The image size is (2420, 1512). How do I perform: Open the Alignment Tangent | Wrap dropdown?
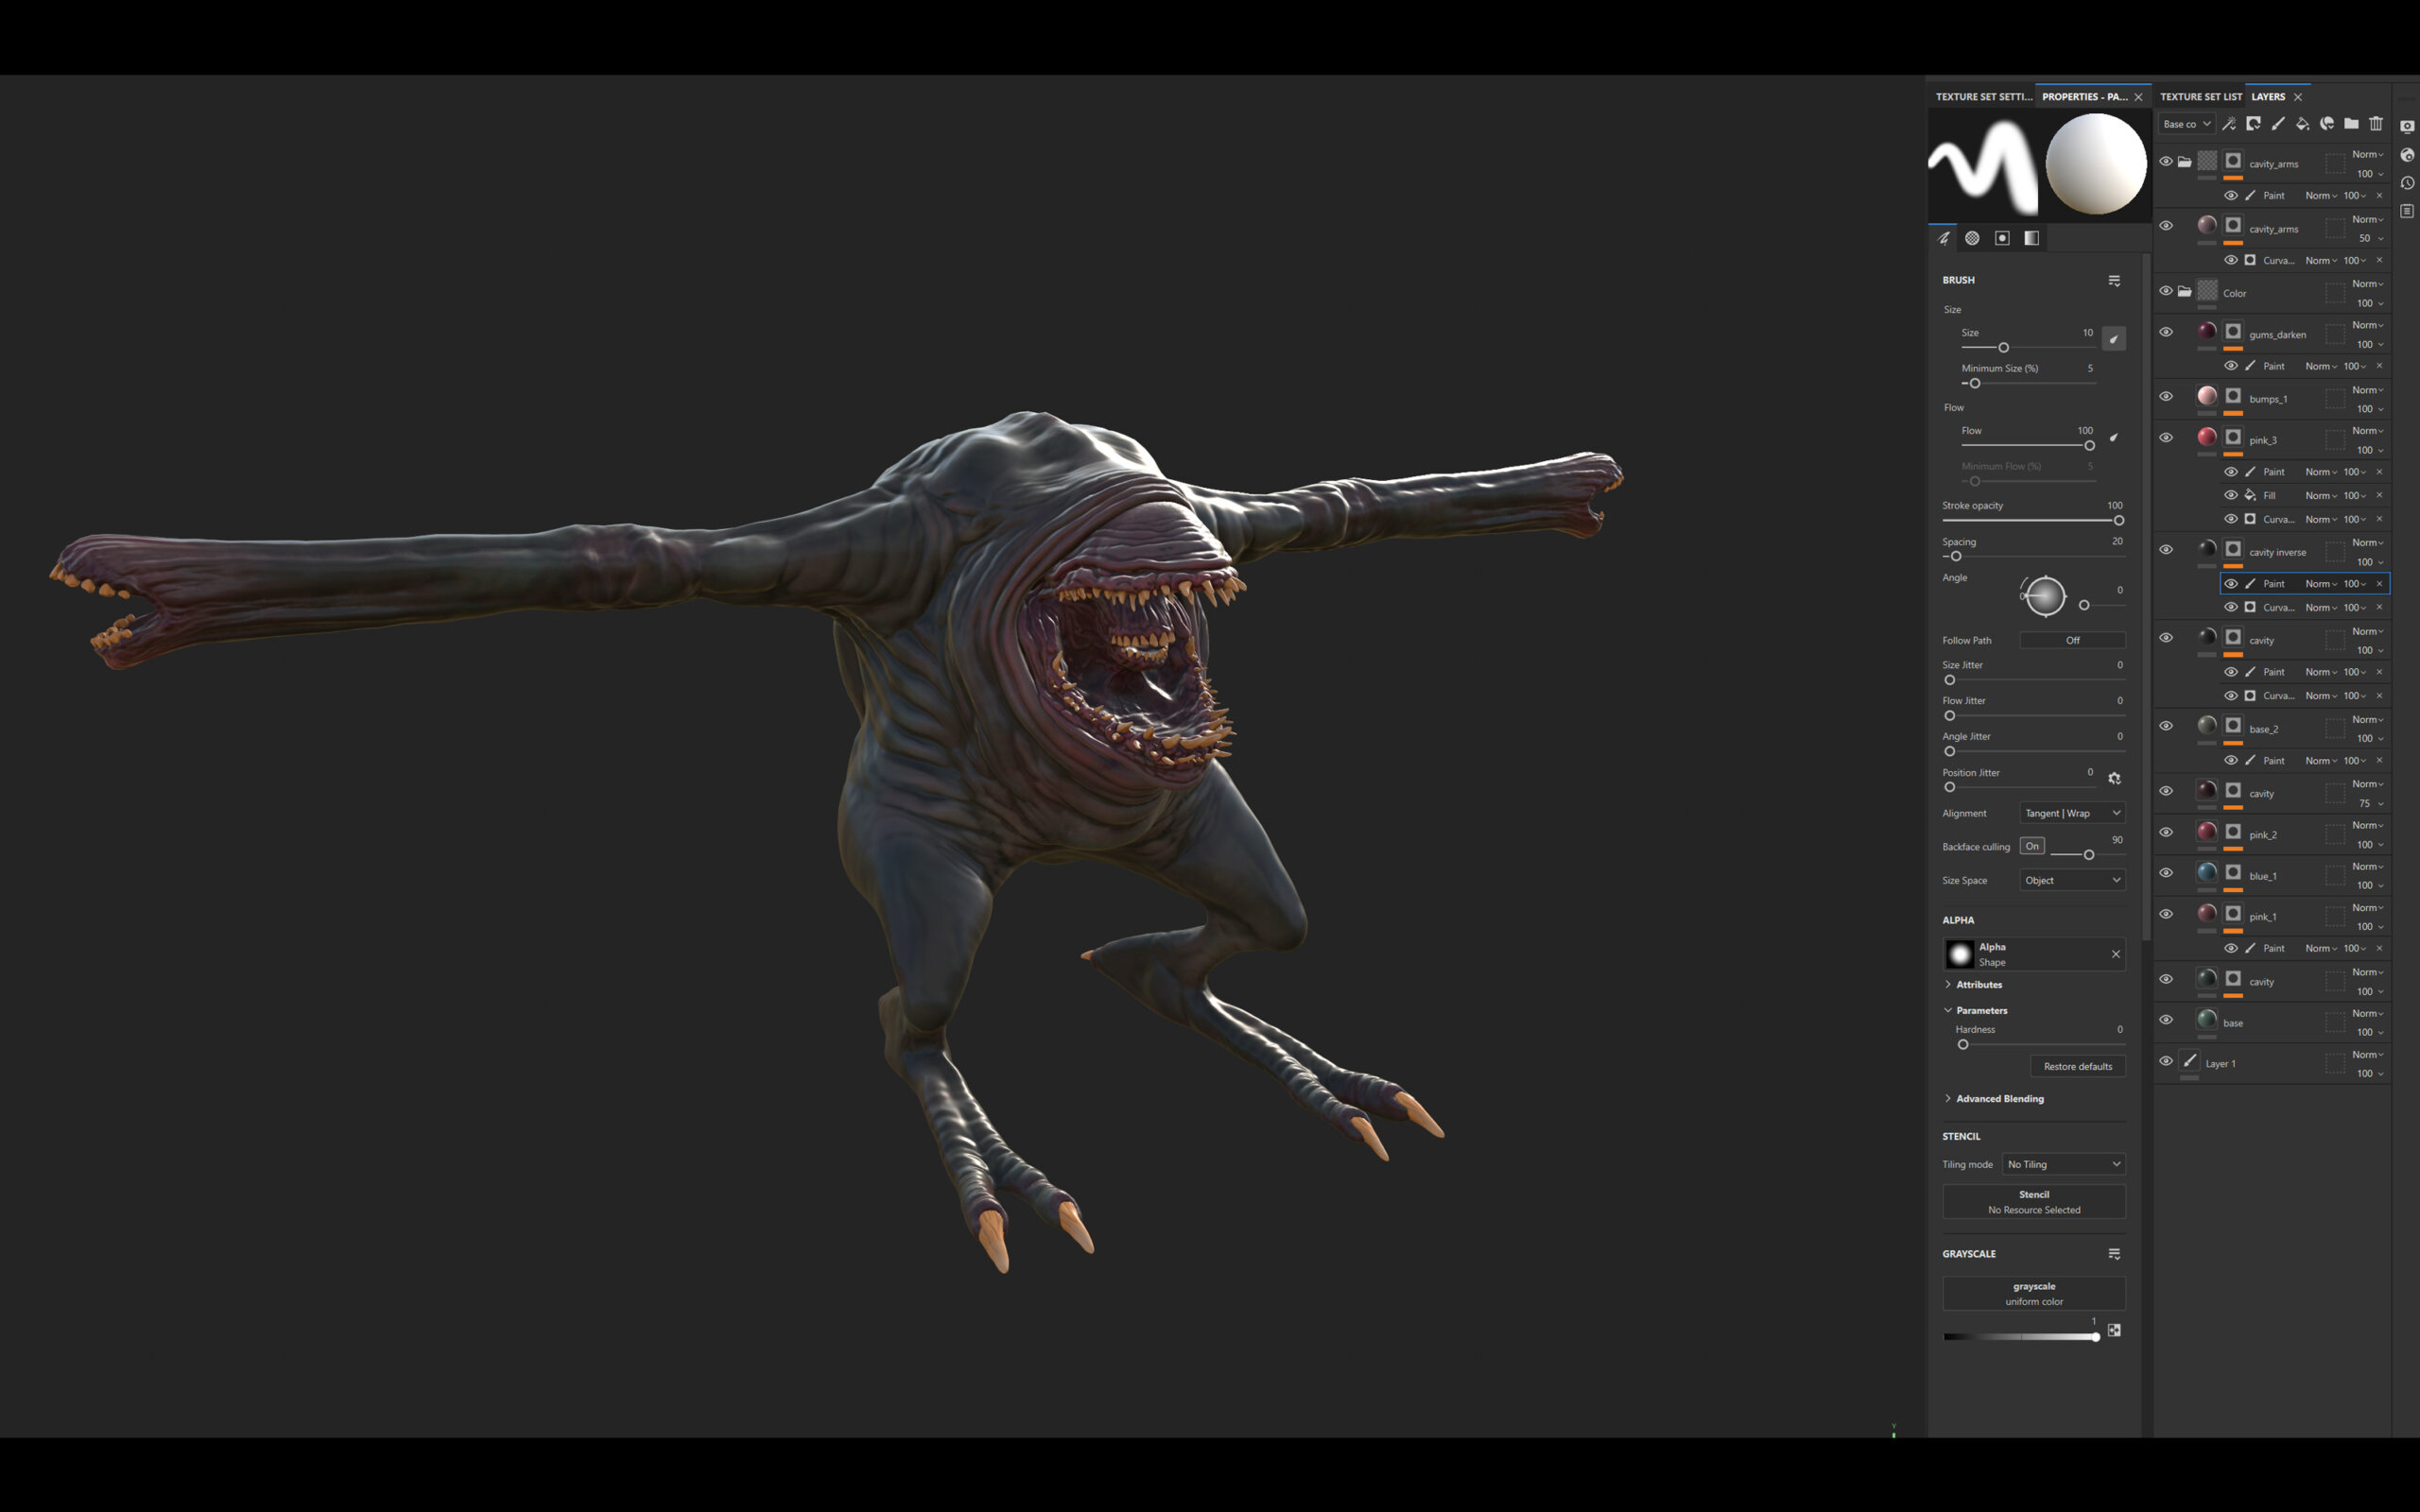pyautogui.click(x=2071, y=813)
